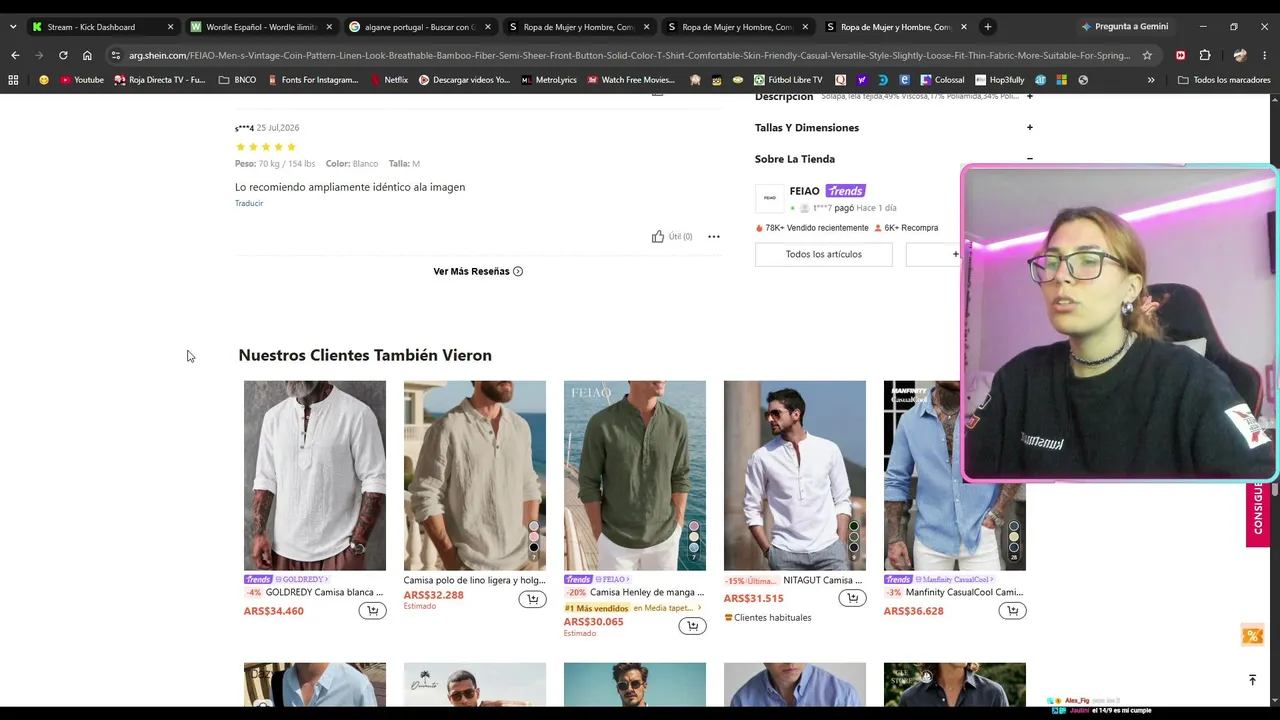Image resolution: width=1280 pixels, height=720 pixels.
Task: Open the MetroLyrics bookmark
Action: (x=549, y=80)
